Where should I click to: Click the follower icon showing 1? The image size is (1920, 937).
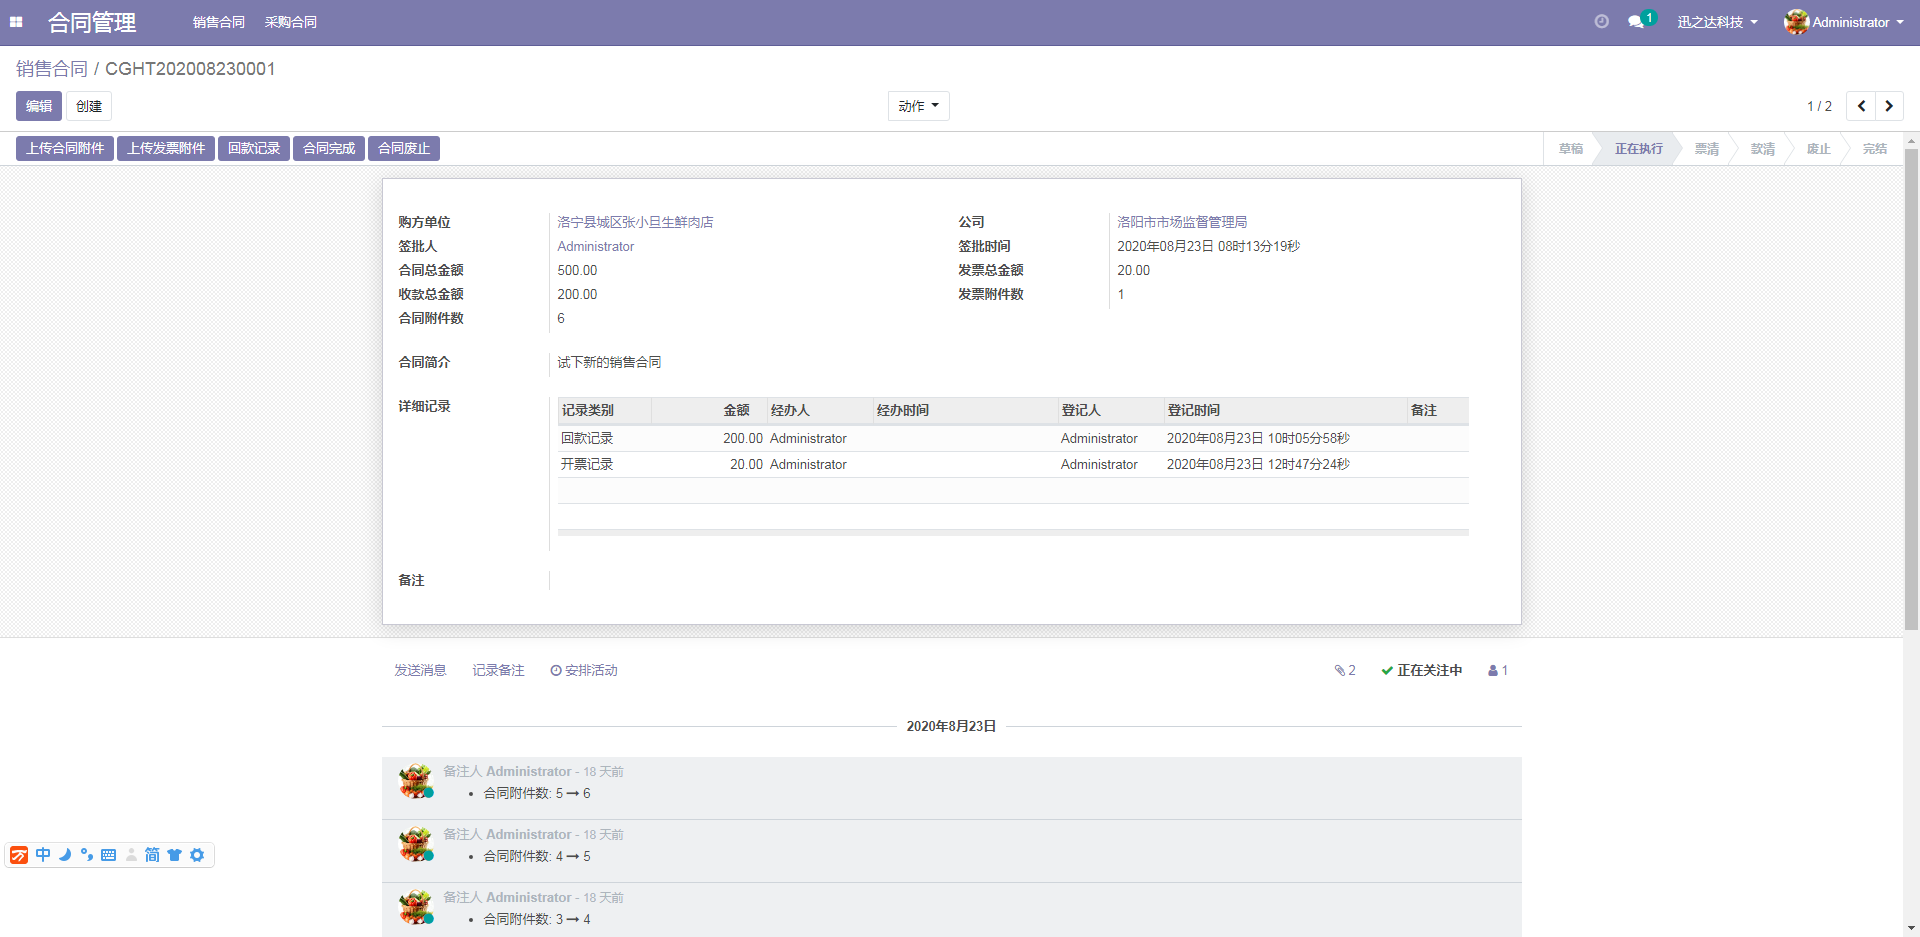(1496, 670)
